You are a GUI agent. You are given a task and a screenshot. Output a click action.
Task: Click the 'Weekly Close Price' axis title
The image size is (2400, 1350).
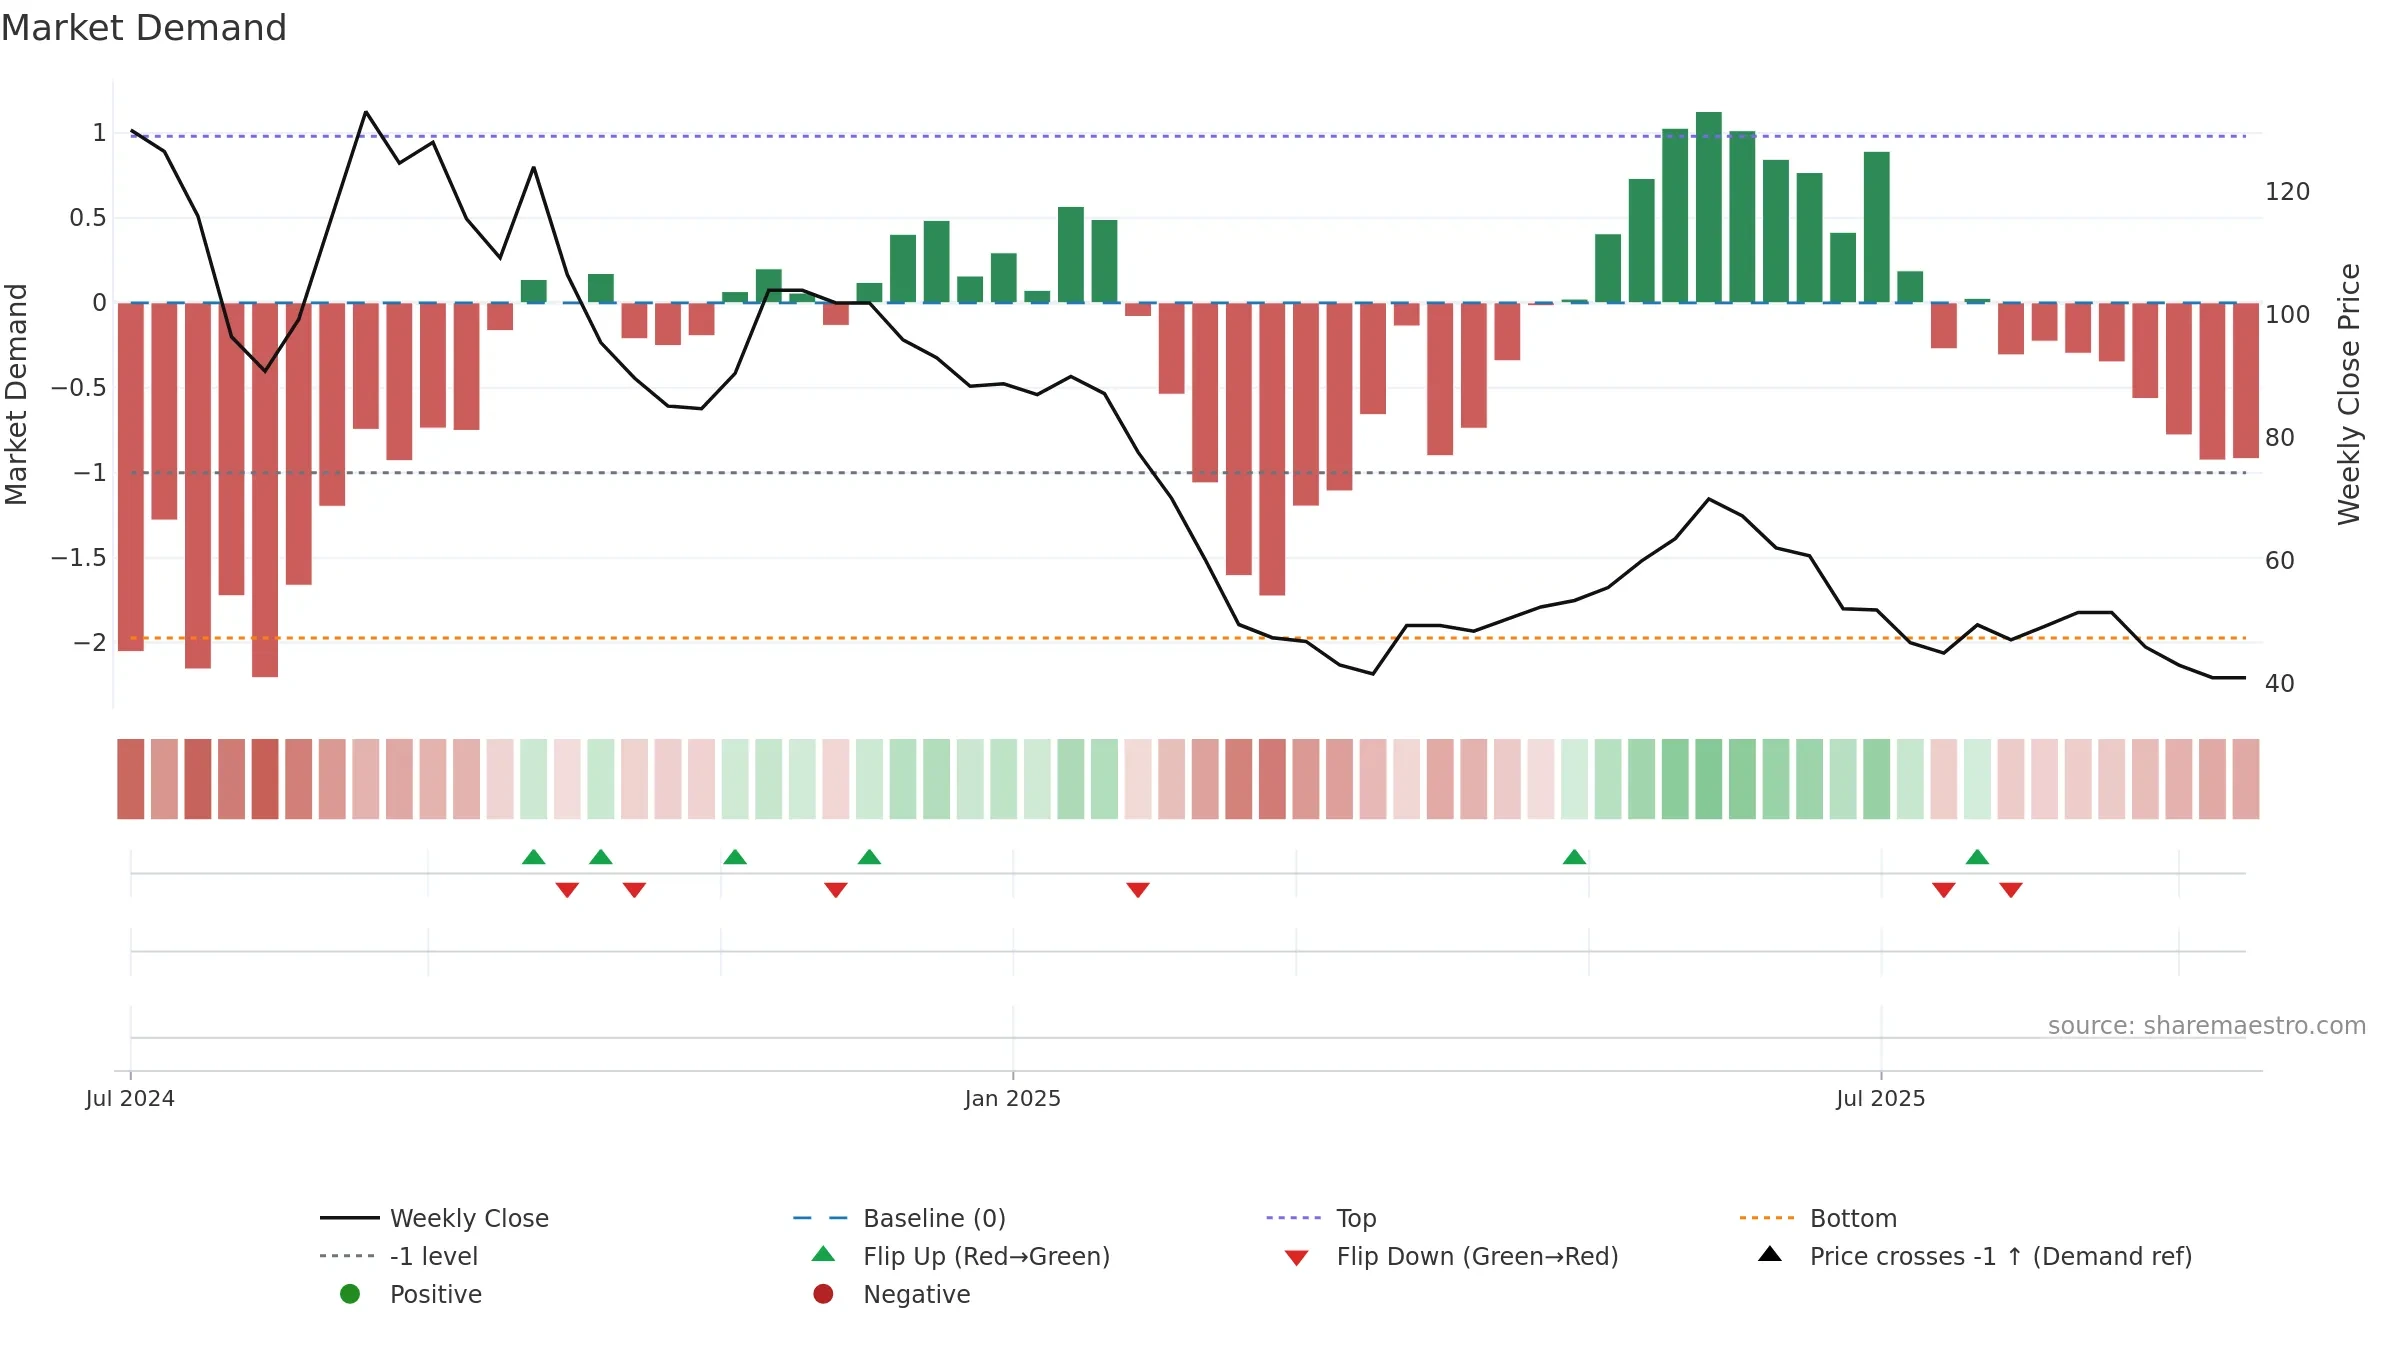coord(2349,394)
